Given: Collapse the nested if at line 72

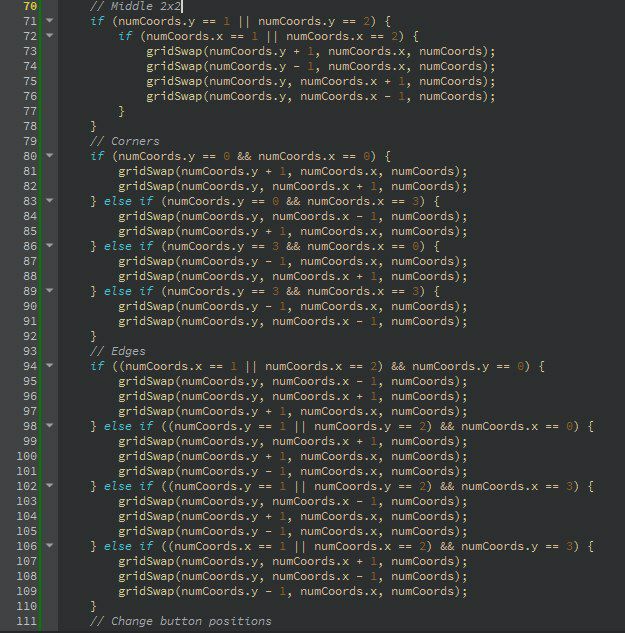Looking at the screenshot, I should tap(50, 35).
